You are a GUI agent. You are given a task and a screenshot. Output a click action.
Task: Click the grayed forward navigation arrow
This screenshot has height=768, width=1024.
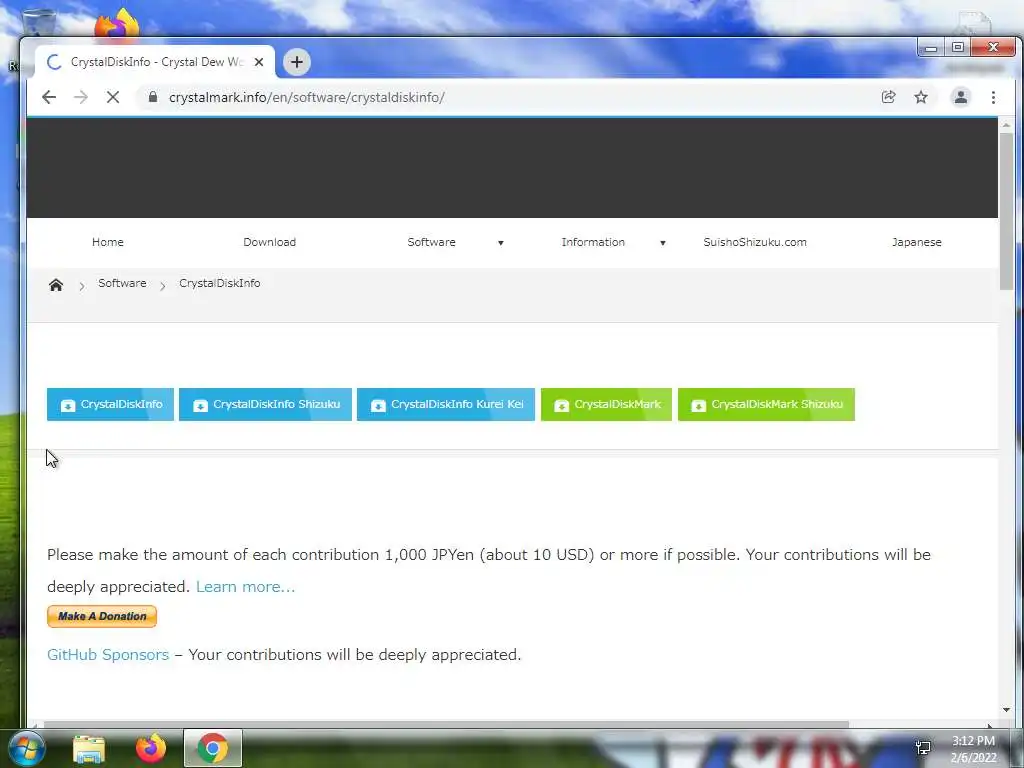pos(81,97)
